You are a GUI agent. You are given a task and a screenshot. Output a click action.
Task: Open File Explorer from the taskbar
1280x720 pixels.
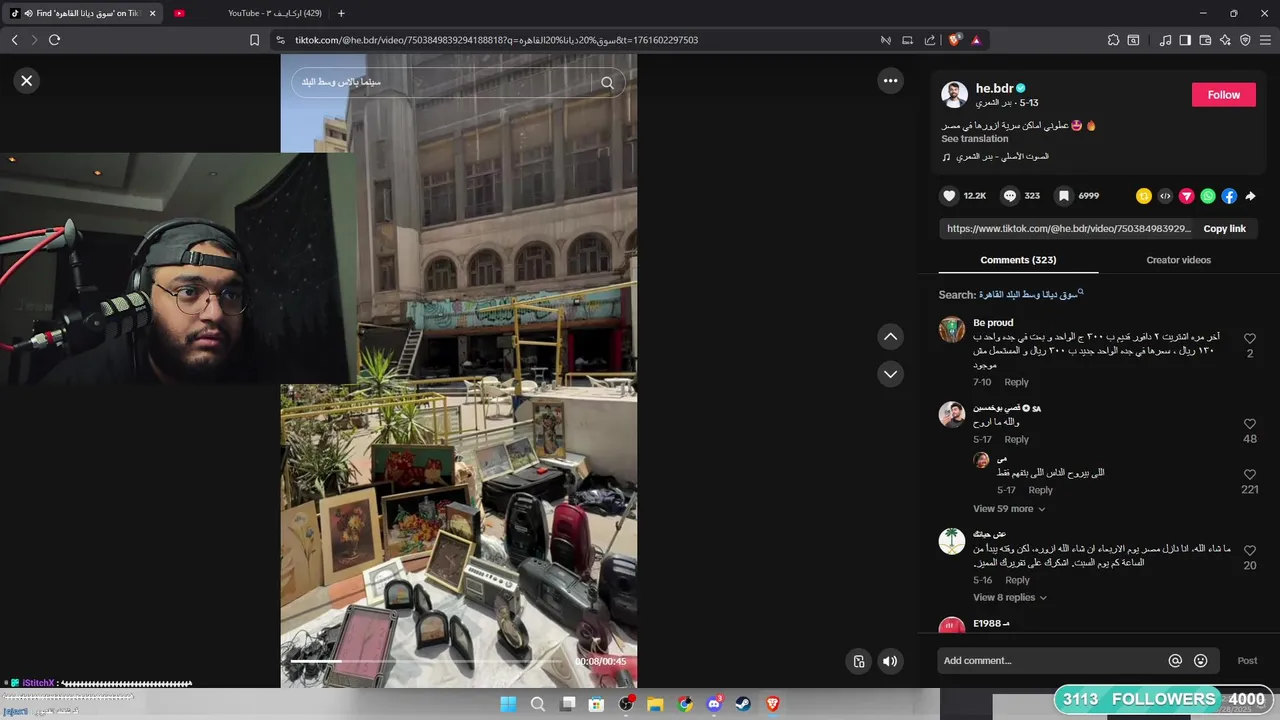[x=655, y=704]
